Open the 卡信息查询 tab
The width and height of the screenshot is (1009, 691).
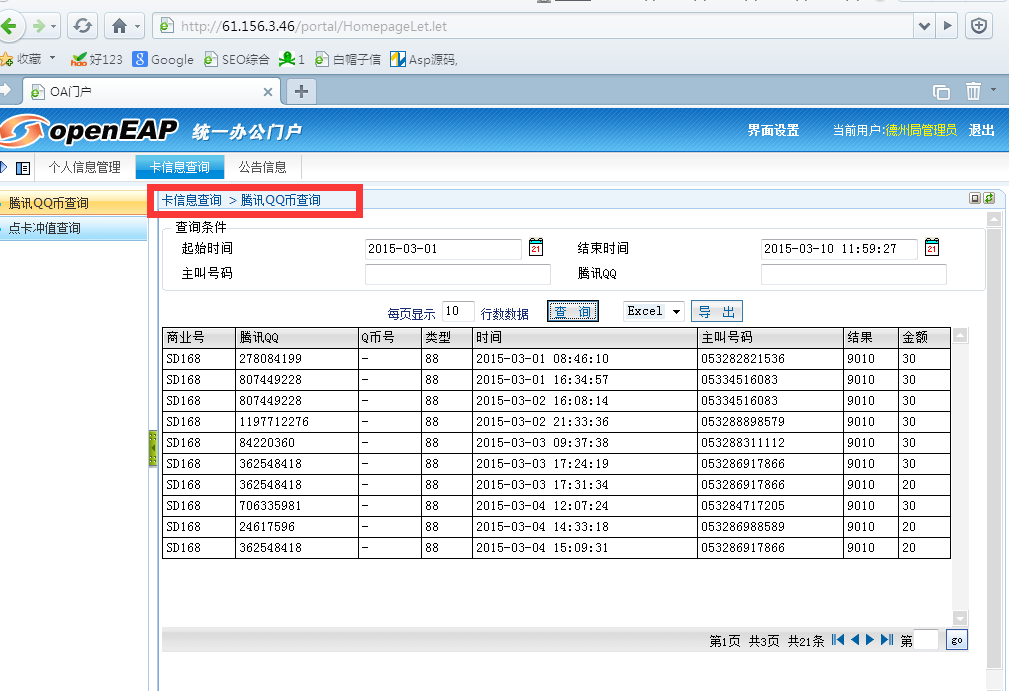pos(180,167)
